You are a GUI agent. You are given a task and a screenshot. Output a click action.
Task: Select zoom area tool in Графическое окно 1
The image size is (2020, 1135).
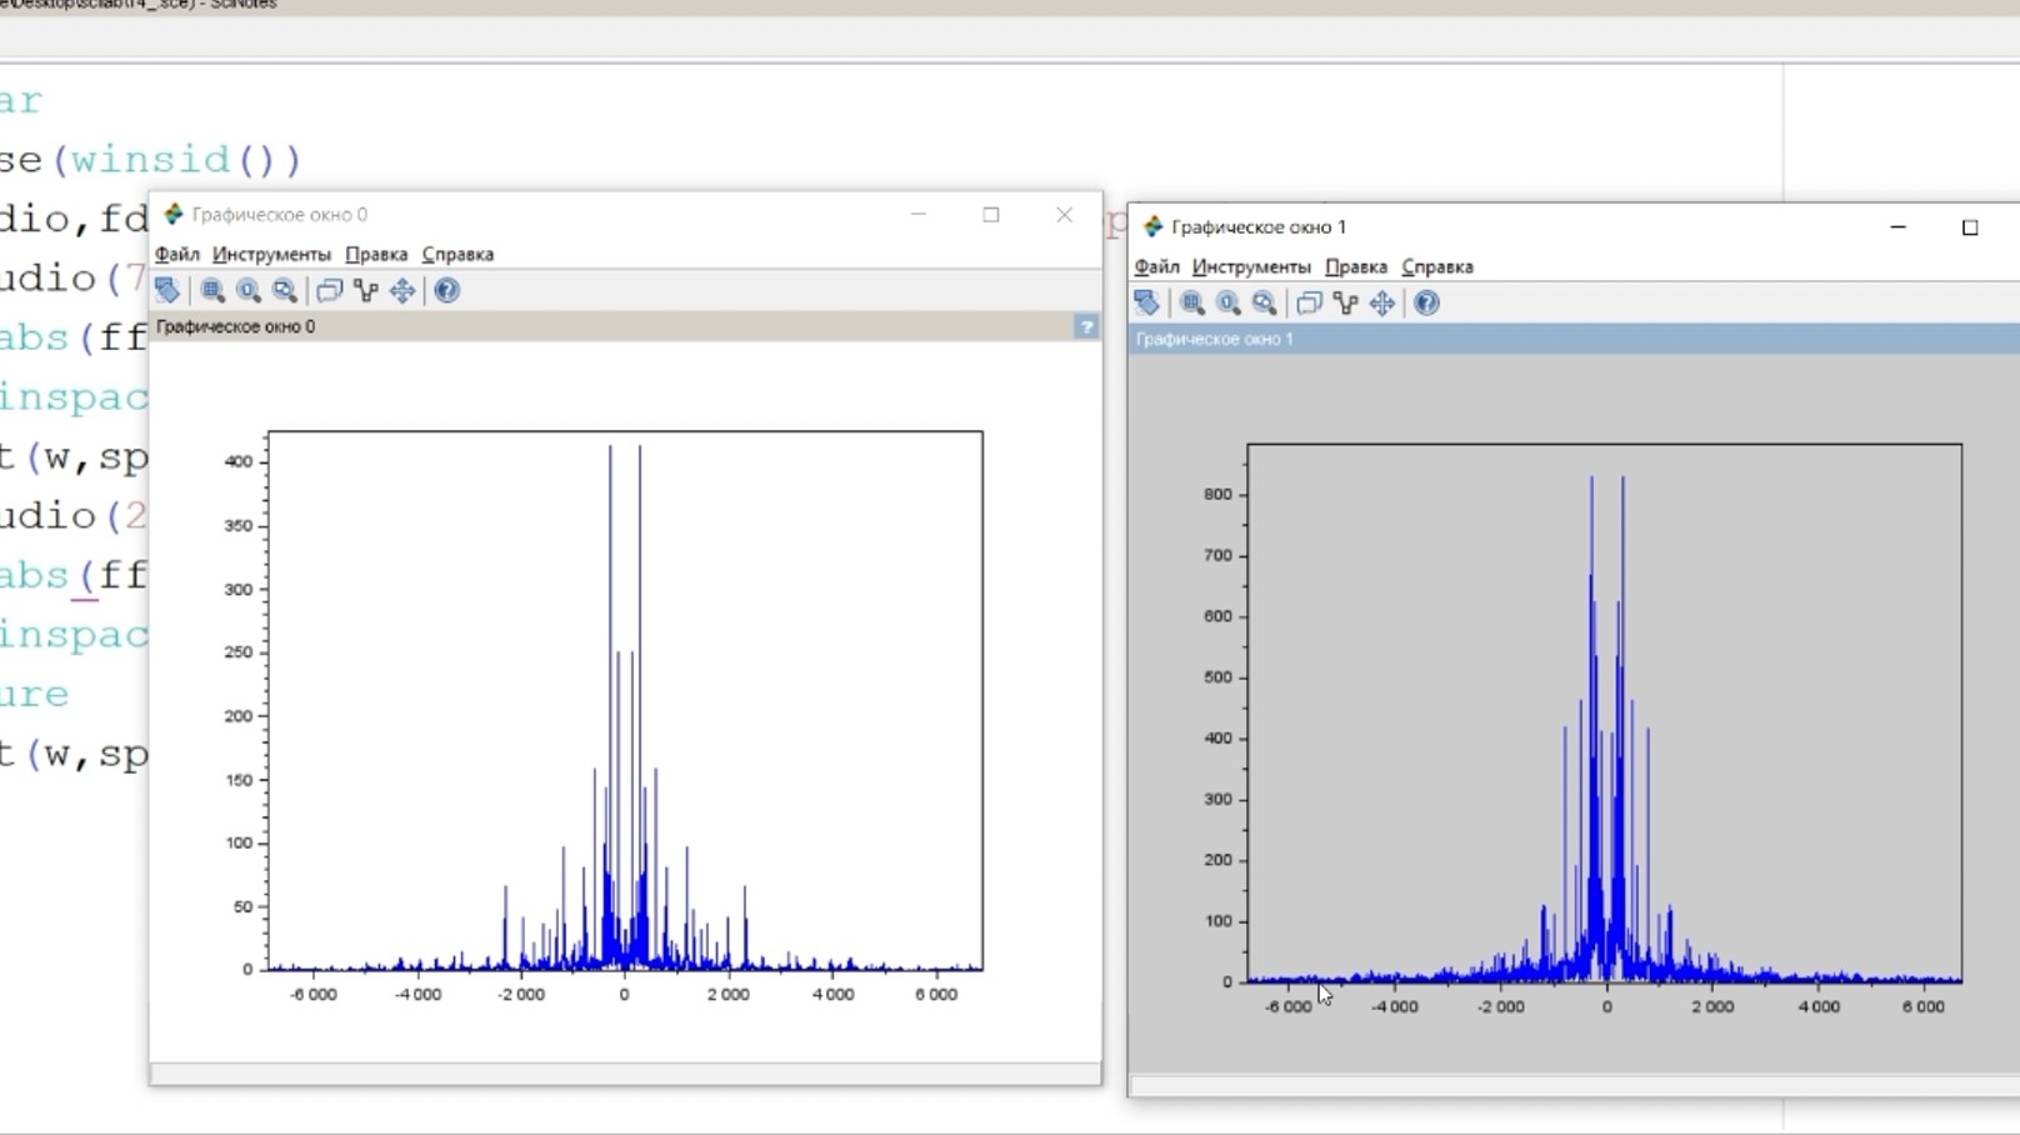[1191, 303]
